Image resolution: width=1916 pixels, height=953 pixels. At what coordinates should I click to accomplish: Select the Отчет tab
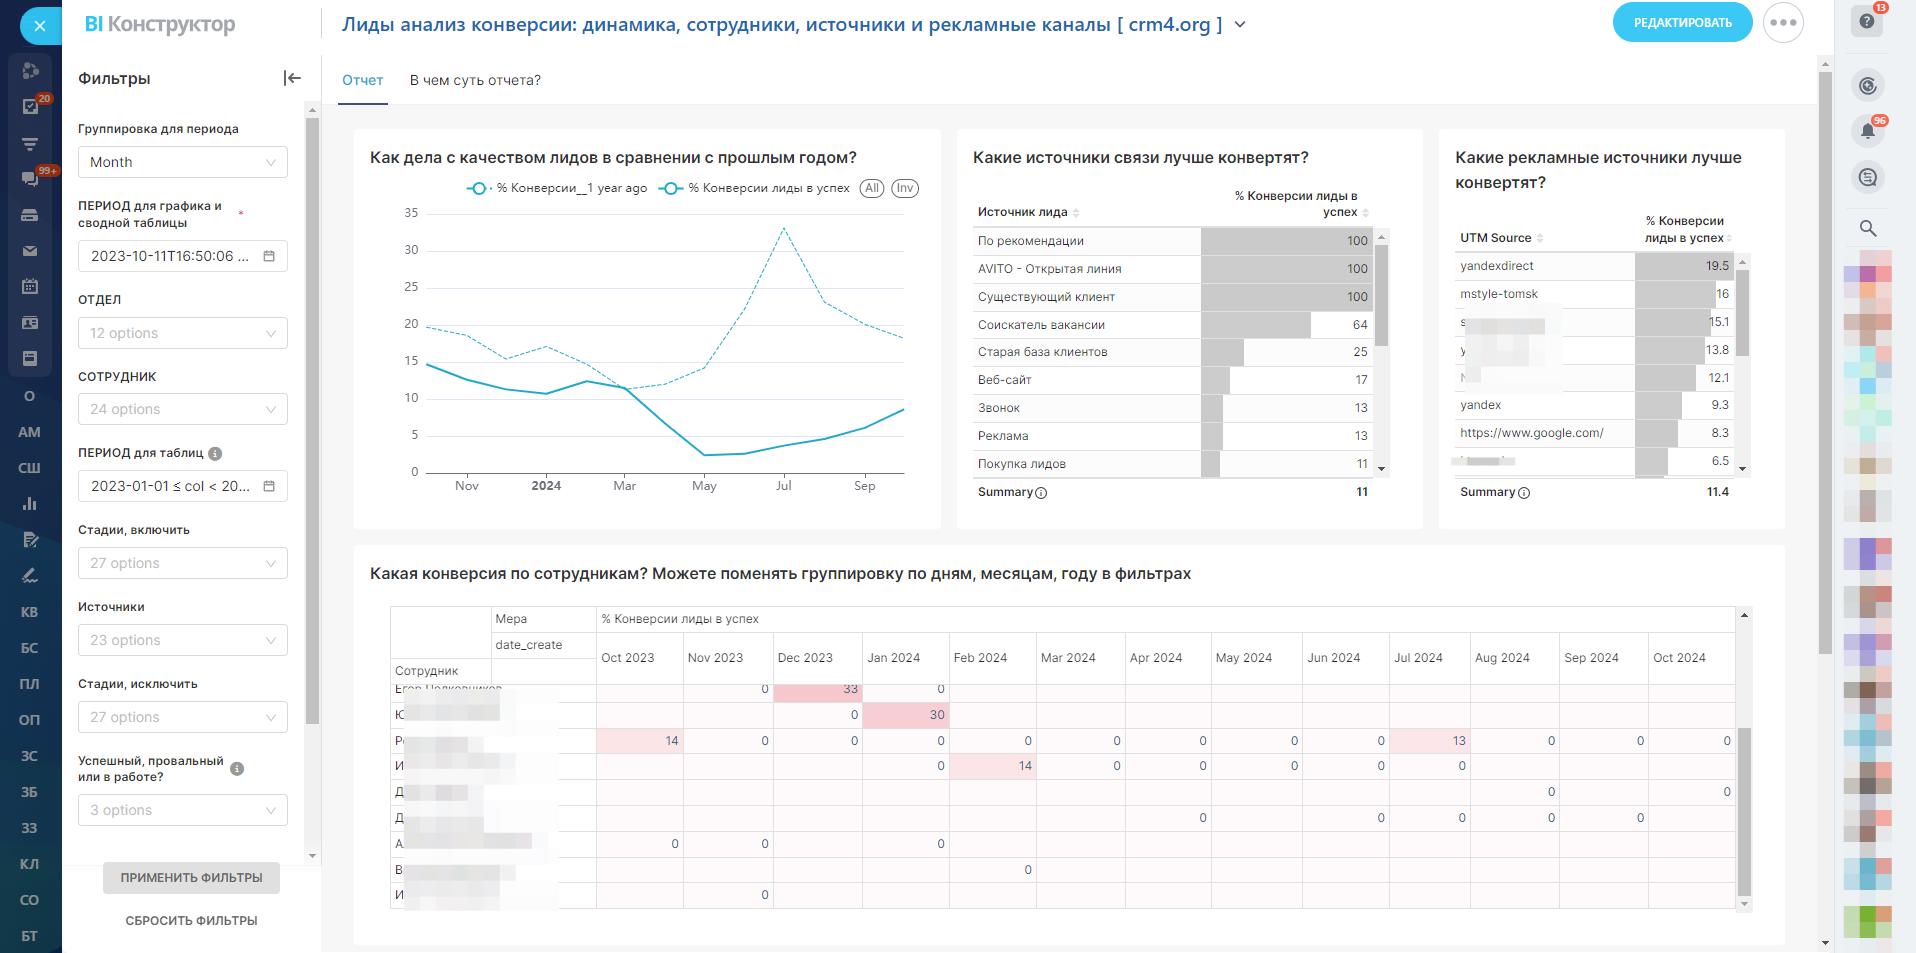pos(362,80)
